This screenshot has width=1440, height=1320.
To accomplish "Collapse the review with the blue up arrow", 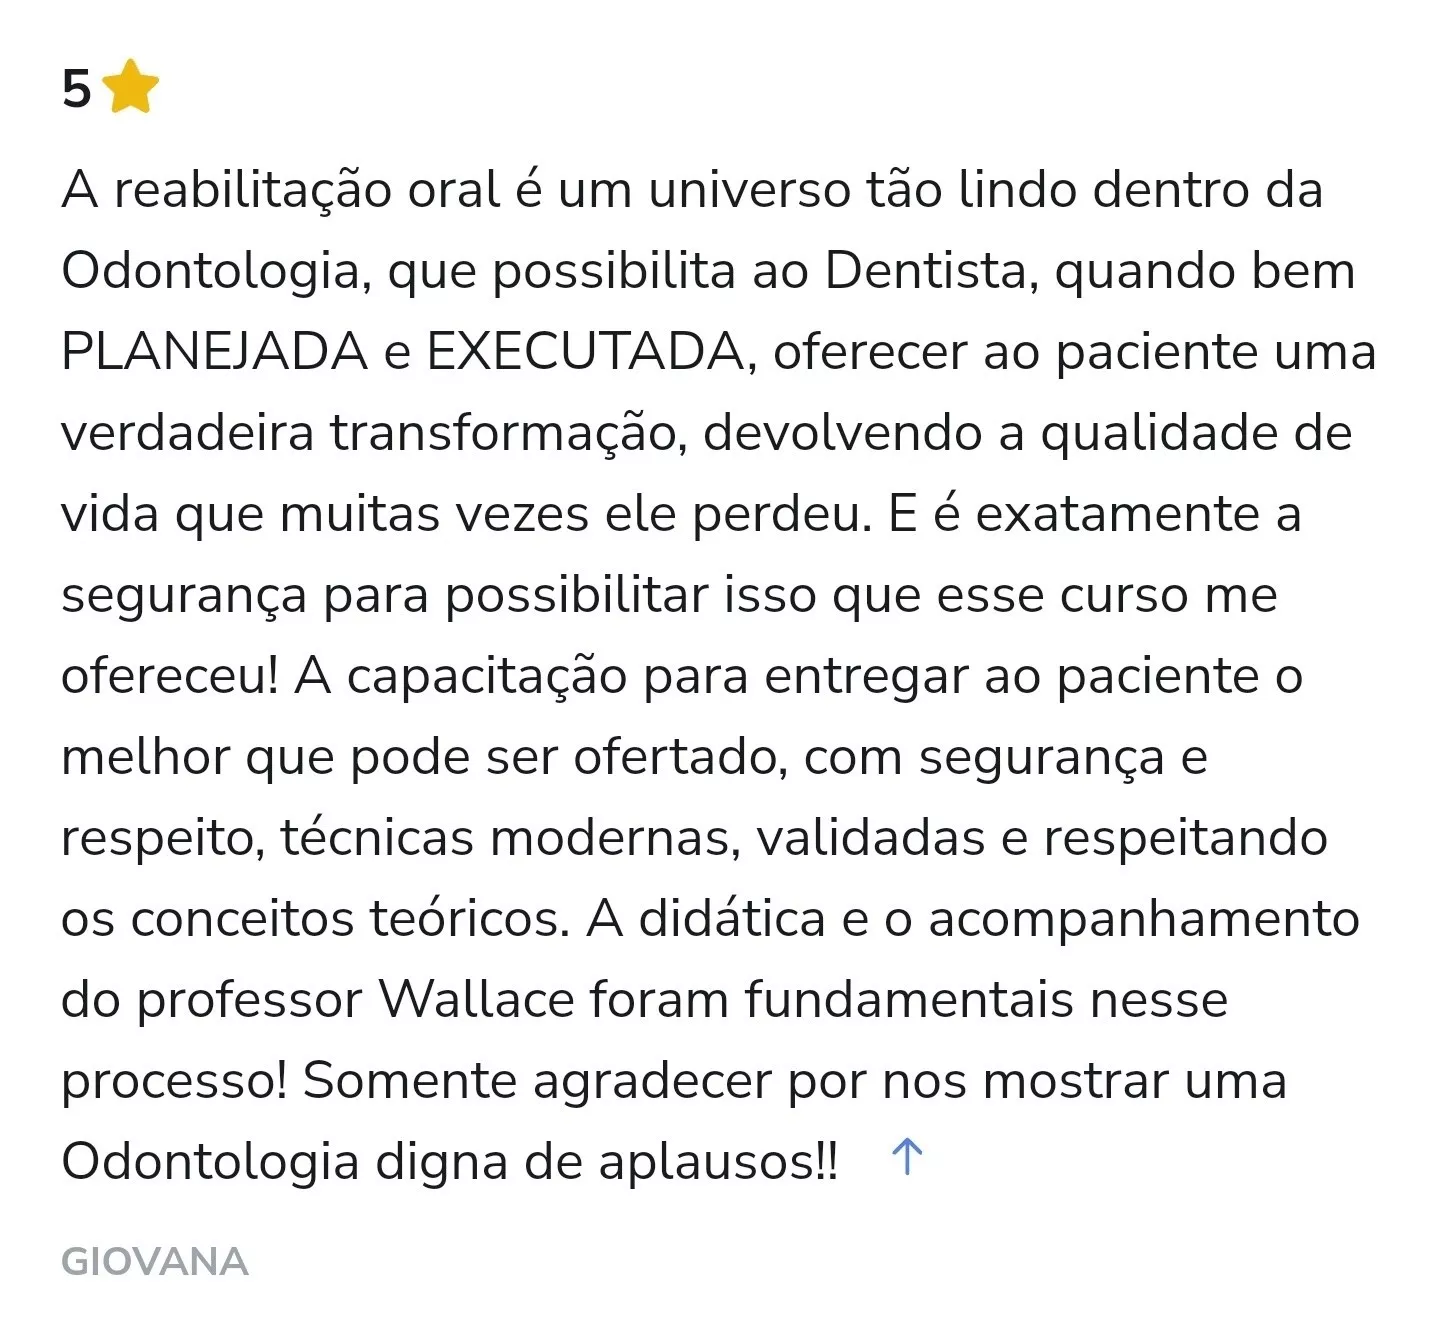I will coord(906,1157).
